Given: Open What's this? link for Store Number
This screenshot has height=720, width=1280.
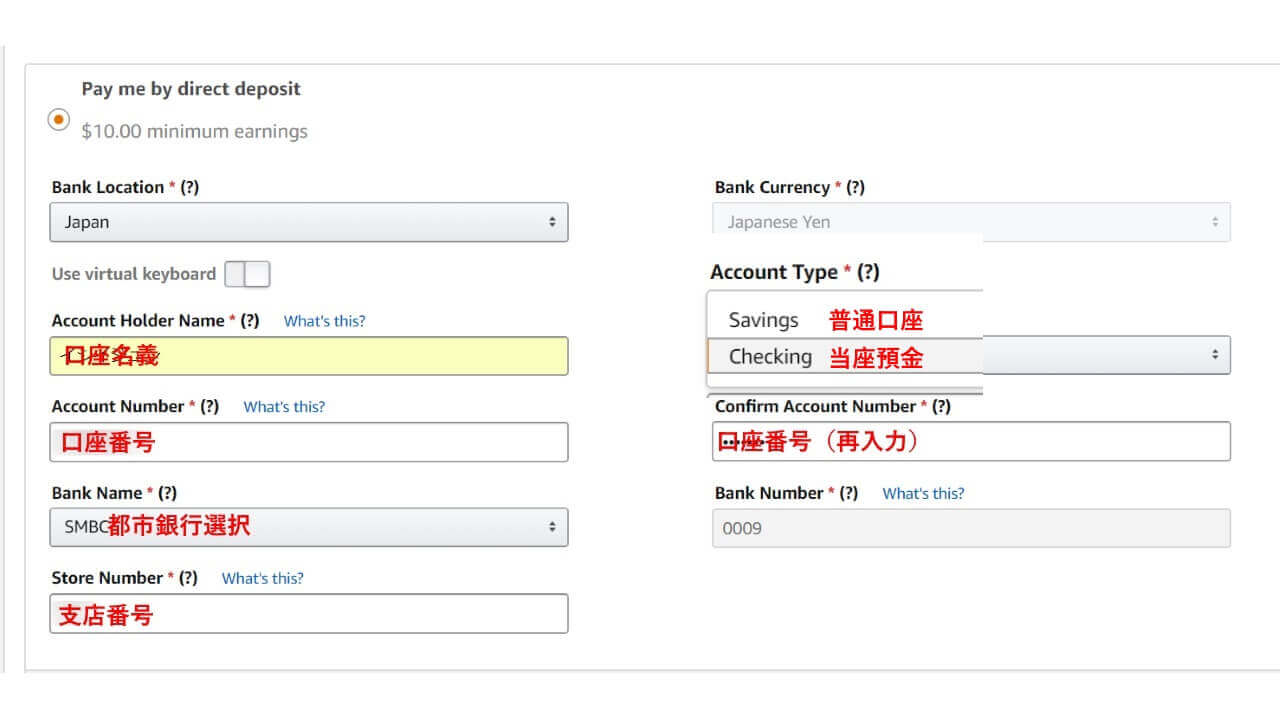Looking at the screenshot, I should [x=262, y=578].
